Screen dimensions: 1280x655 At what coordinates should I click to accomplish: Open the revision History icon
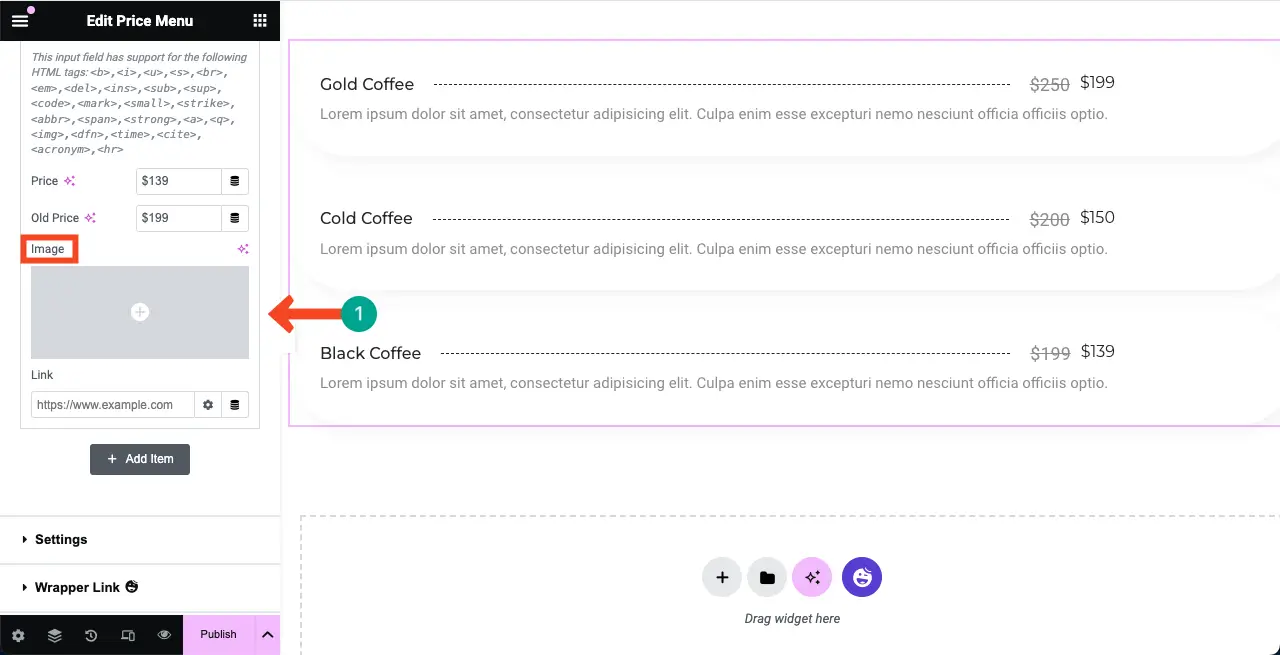click(91, 635)
